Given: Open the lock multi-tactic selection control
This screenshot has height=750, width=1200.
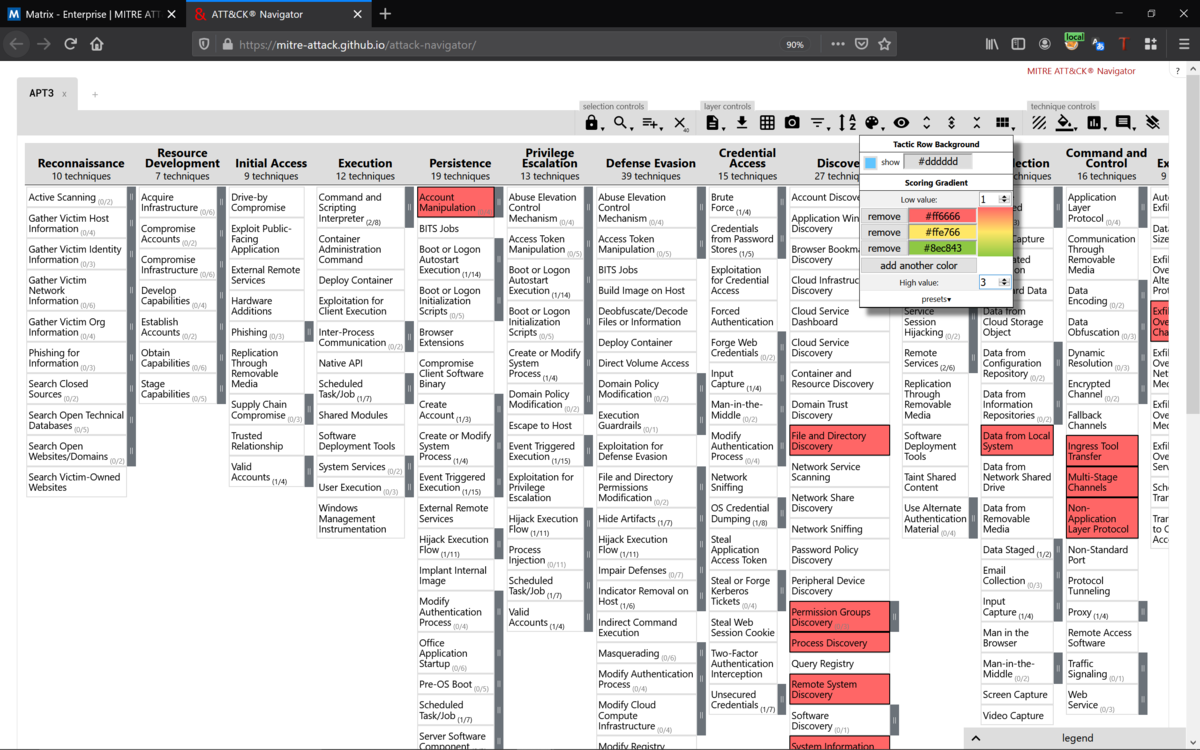Looking at the screenshot, I should [592, 123].
